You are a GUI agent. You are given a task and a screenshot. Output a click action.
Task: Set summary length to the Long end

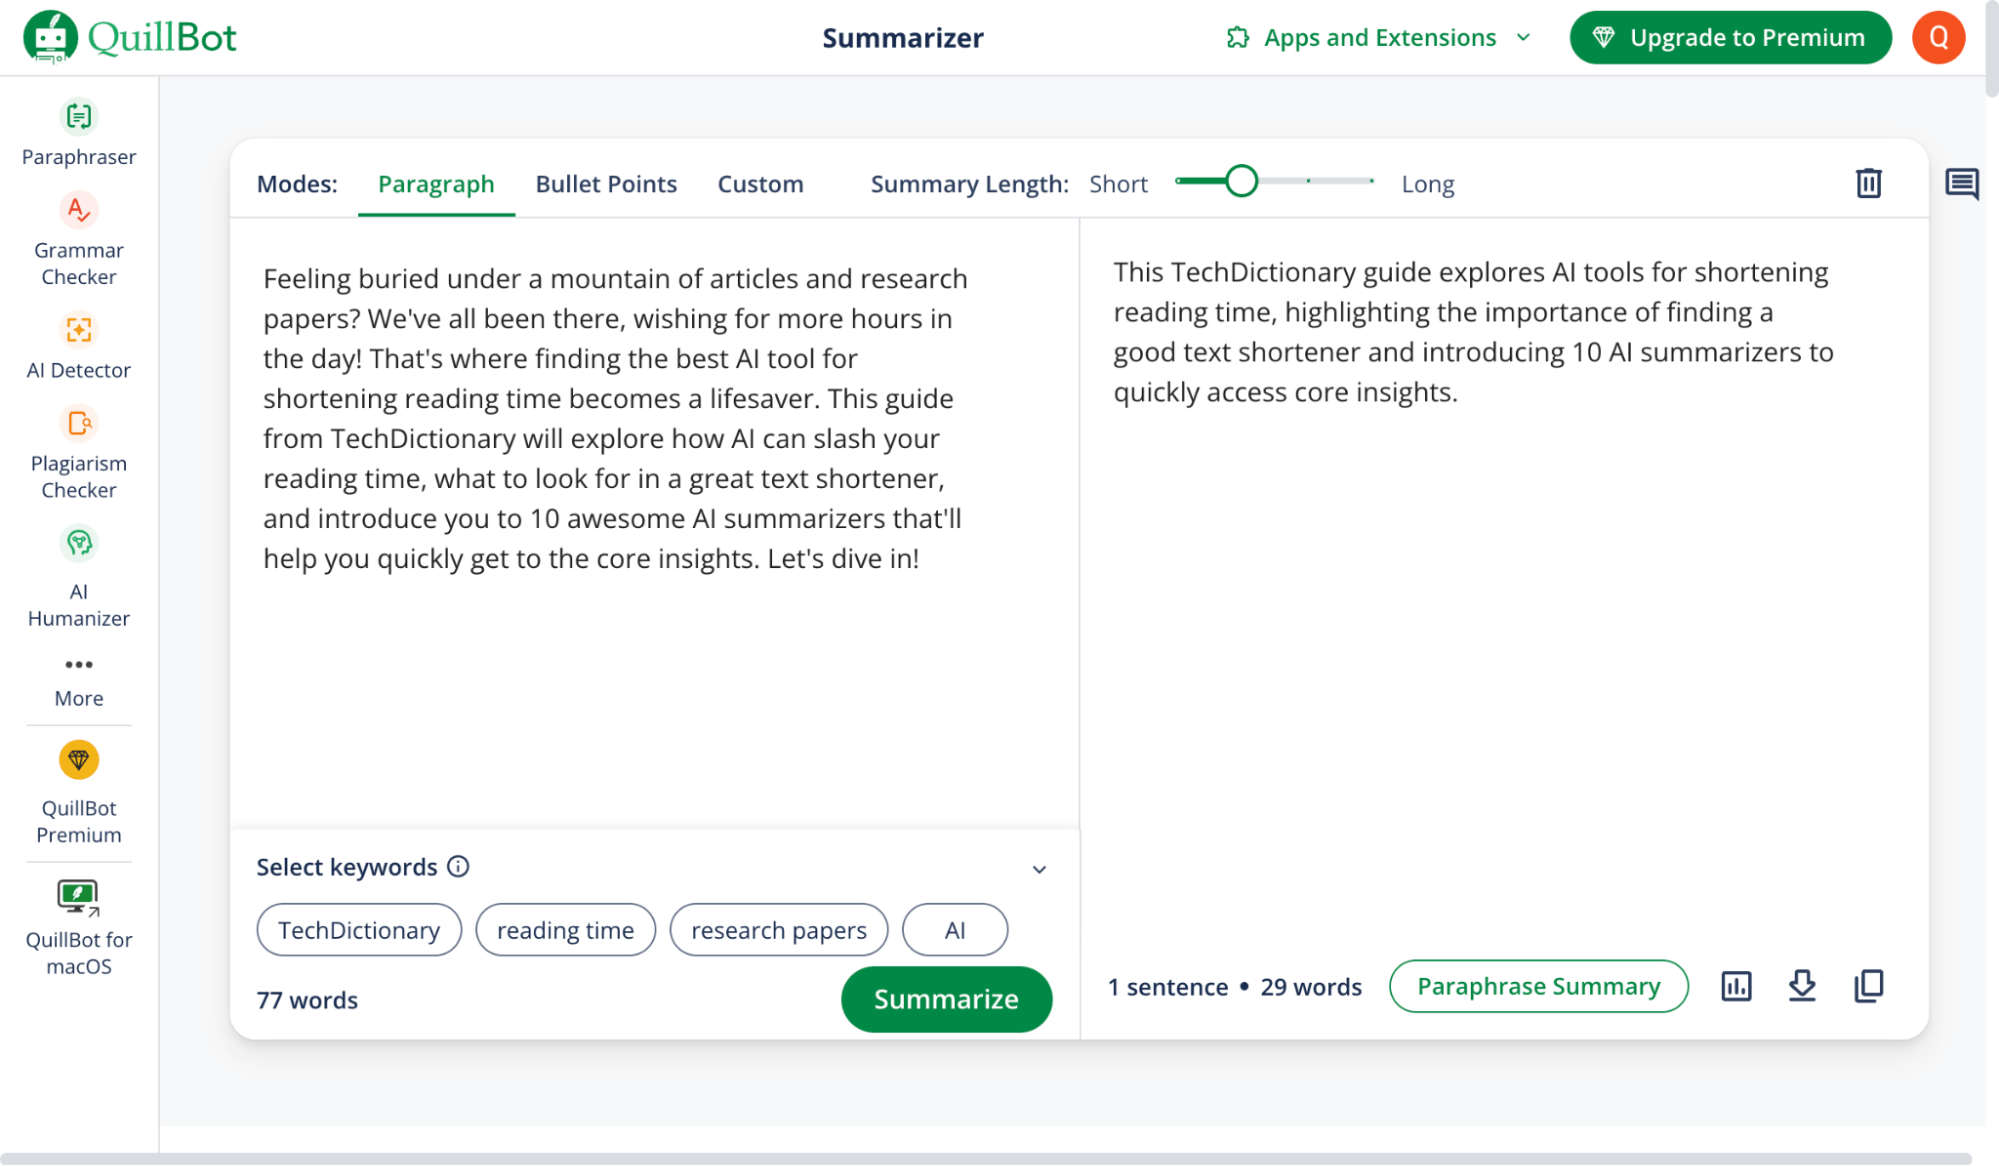point(1371,181)
